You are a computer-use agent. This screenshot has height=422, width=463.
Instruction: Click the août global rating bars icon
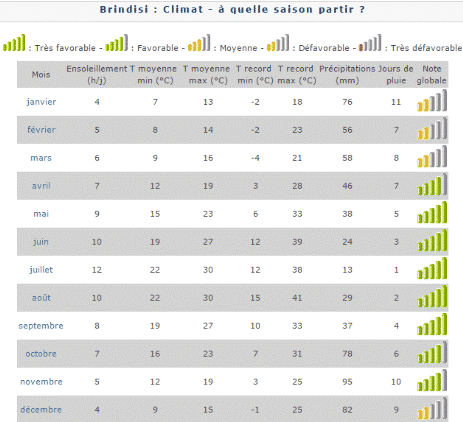[x=432, y=296]
